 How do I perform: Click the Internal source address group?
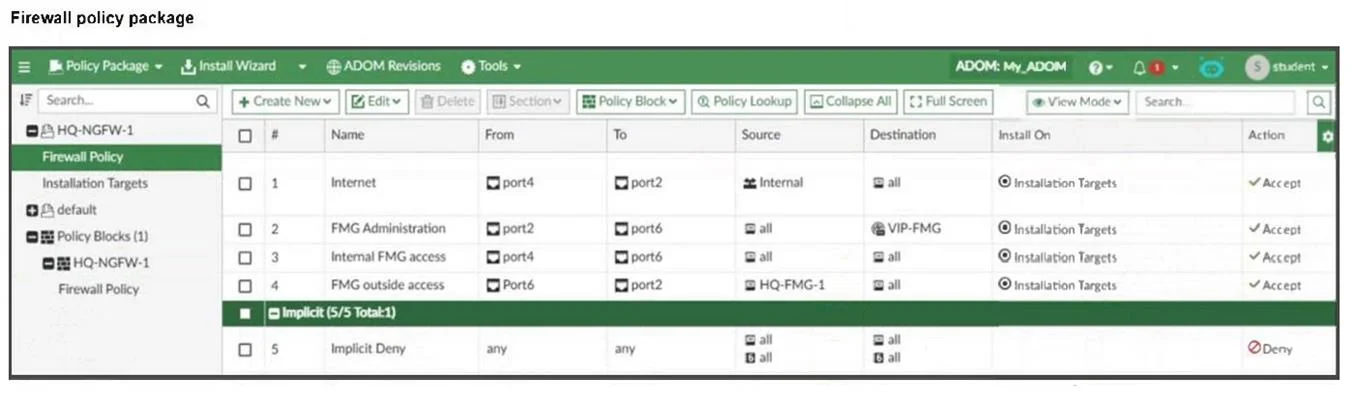tap(772, 183)
